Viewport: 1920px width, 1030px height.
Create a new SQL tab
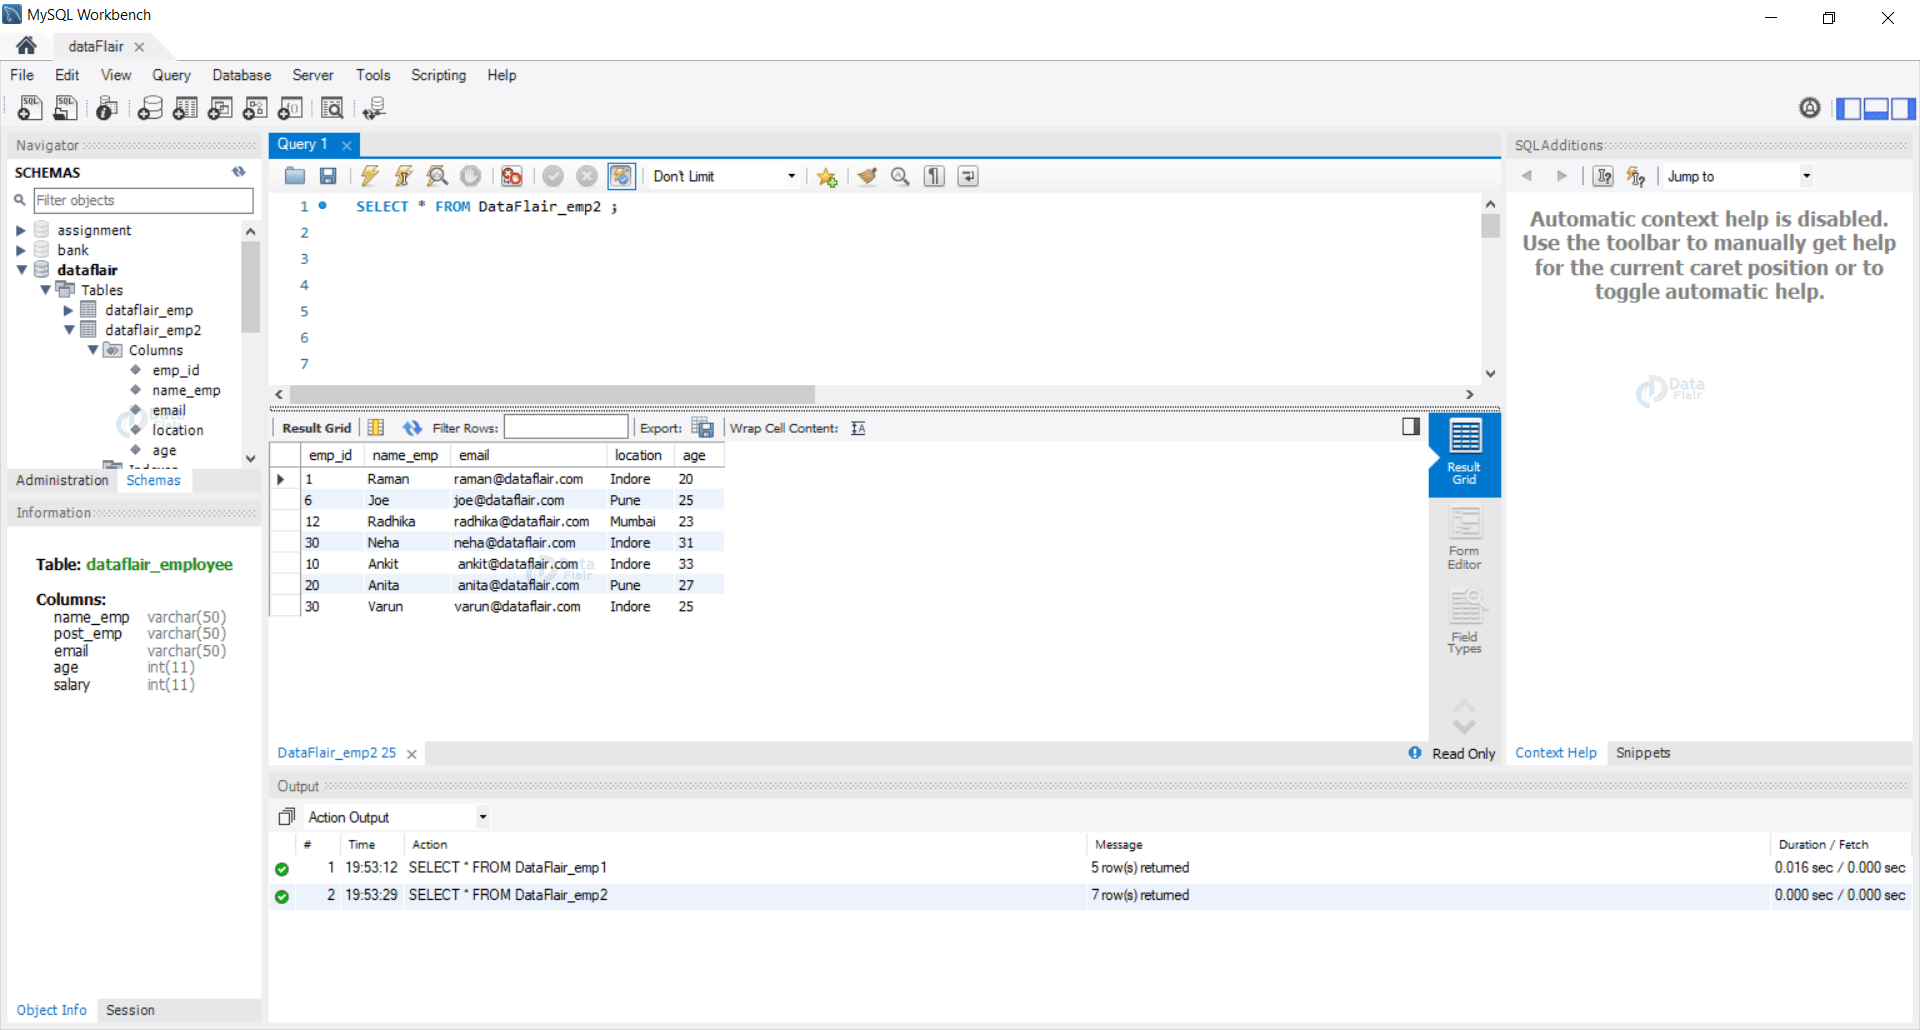[x=30, y=108]
